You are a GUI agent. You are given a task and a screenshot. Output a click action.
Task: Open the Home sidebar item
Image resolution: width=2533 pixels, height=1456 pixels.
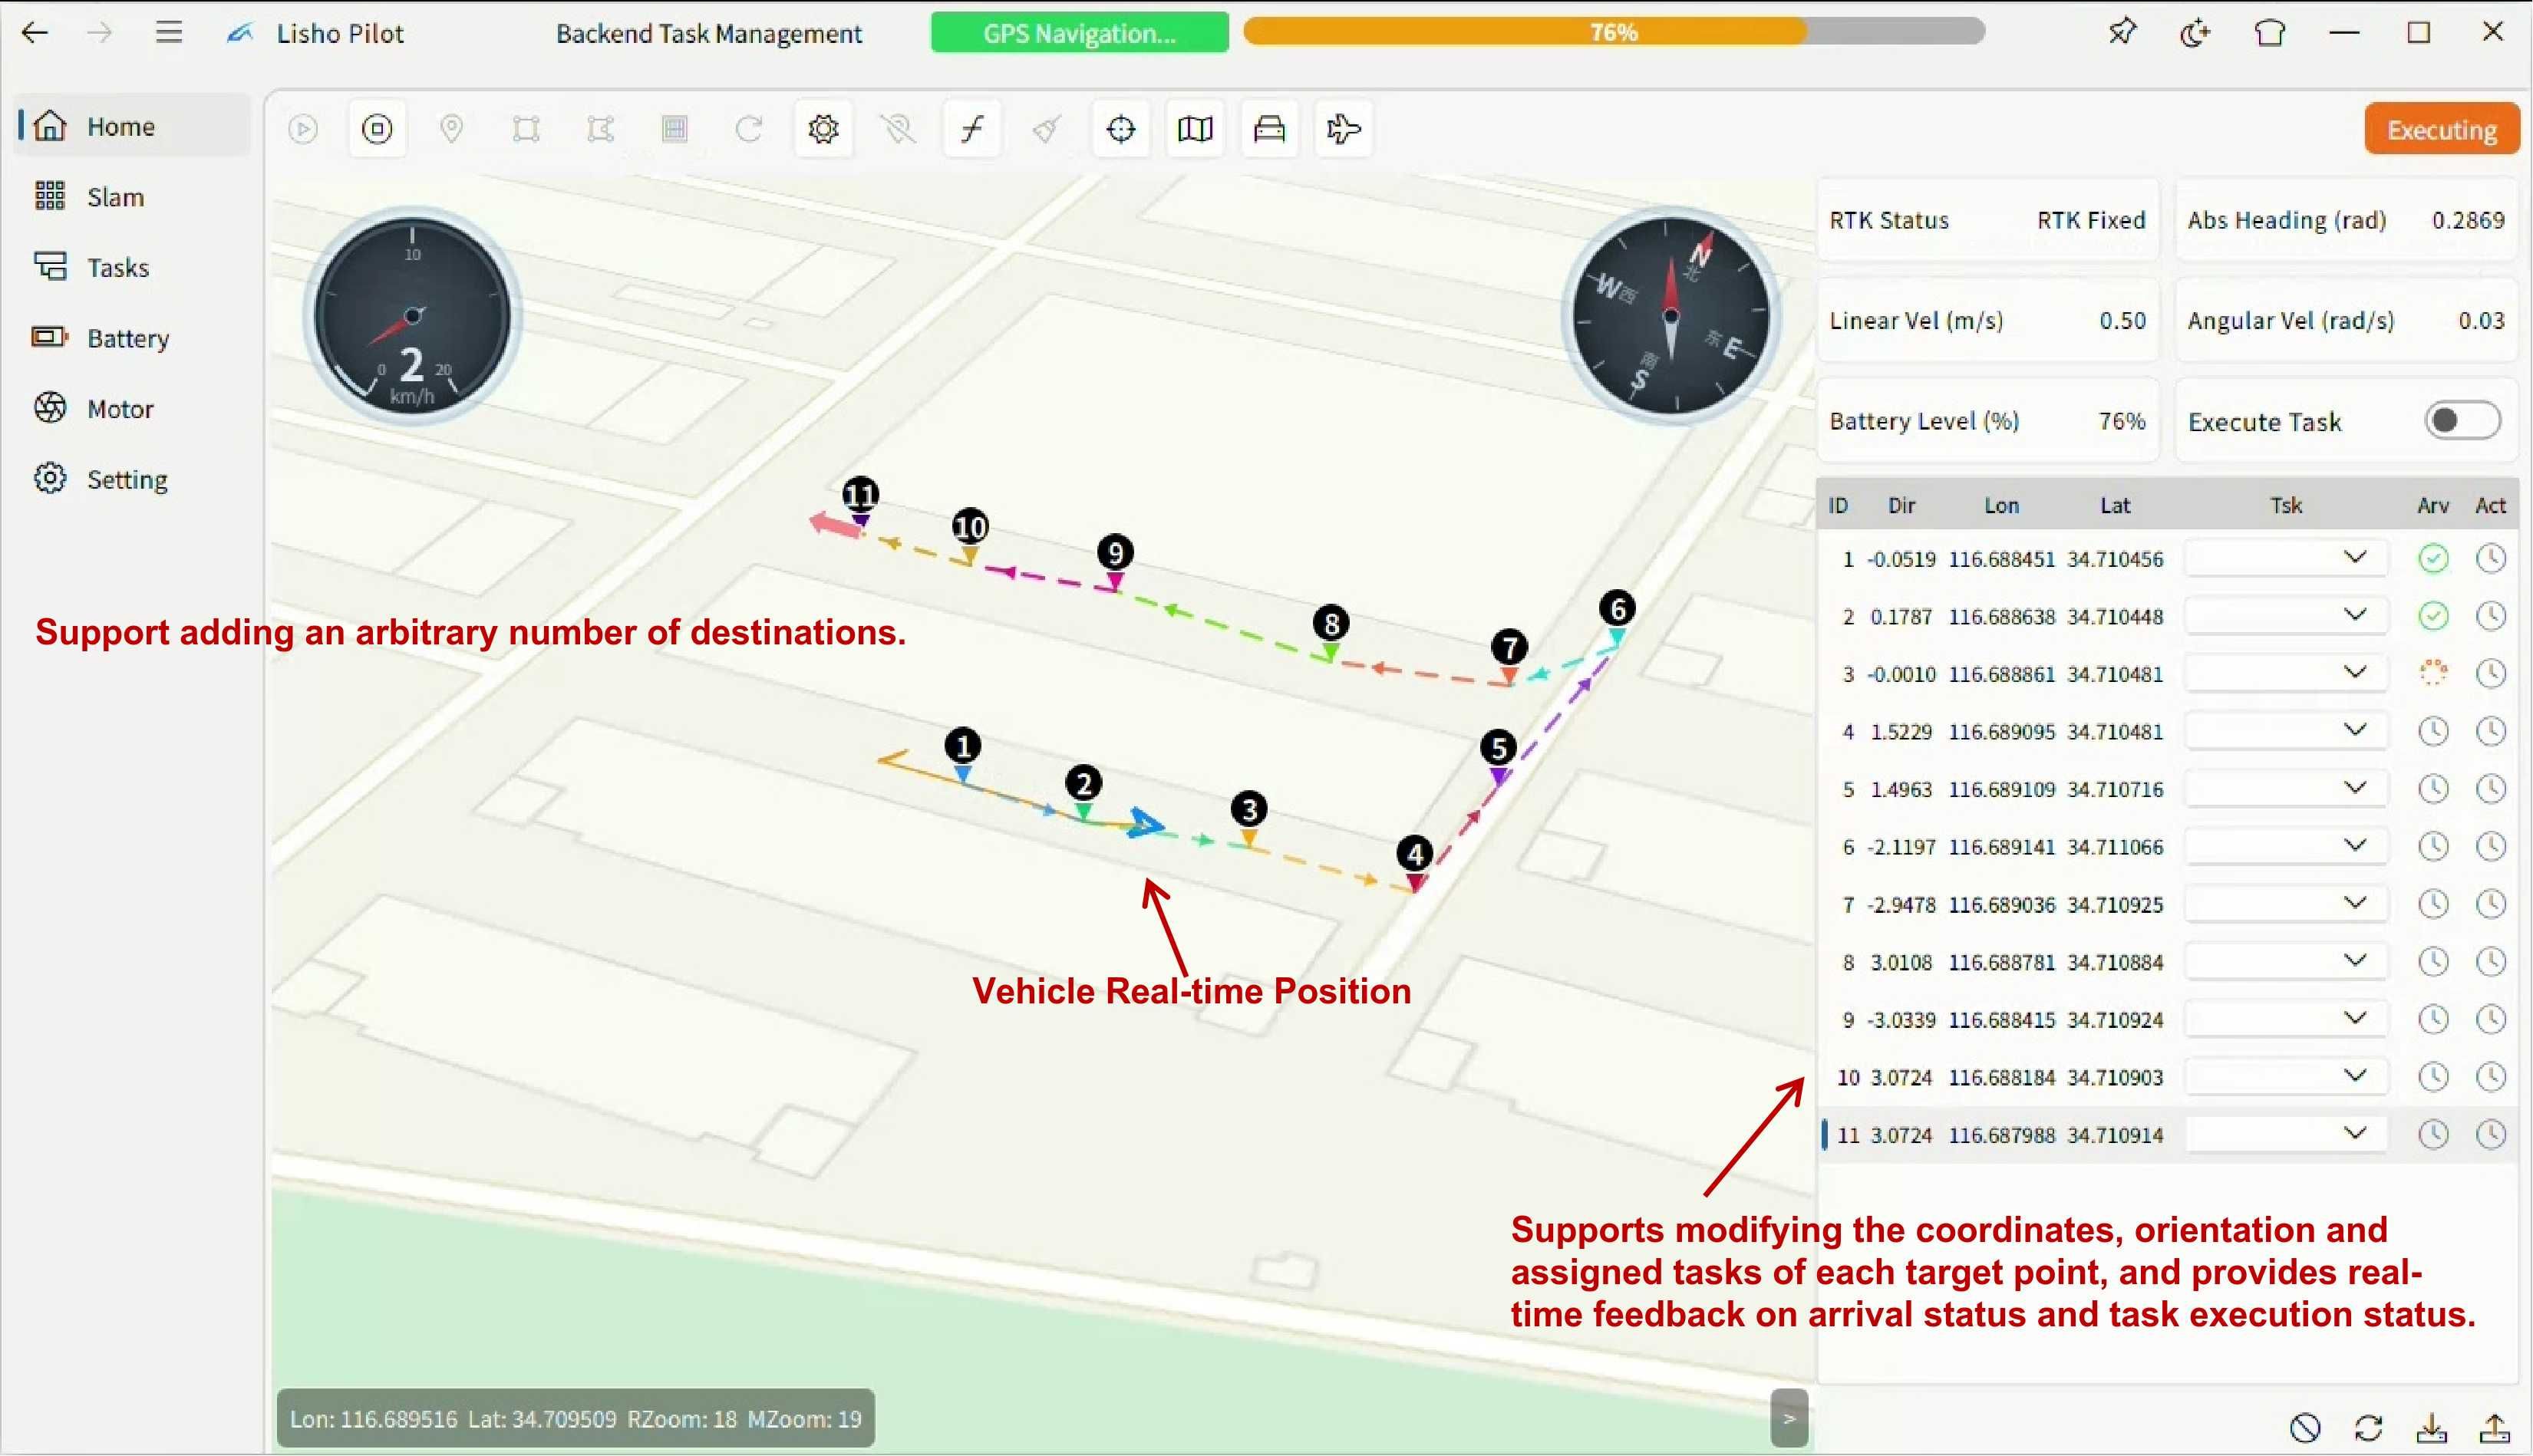[132, 126]
